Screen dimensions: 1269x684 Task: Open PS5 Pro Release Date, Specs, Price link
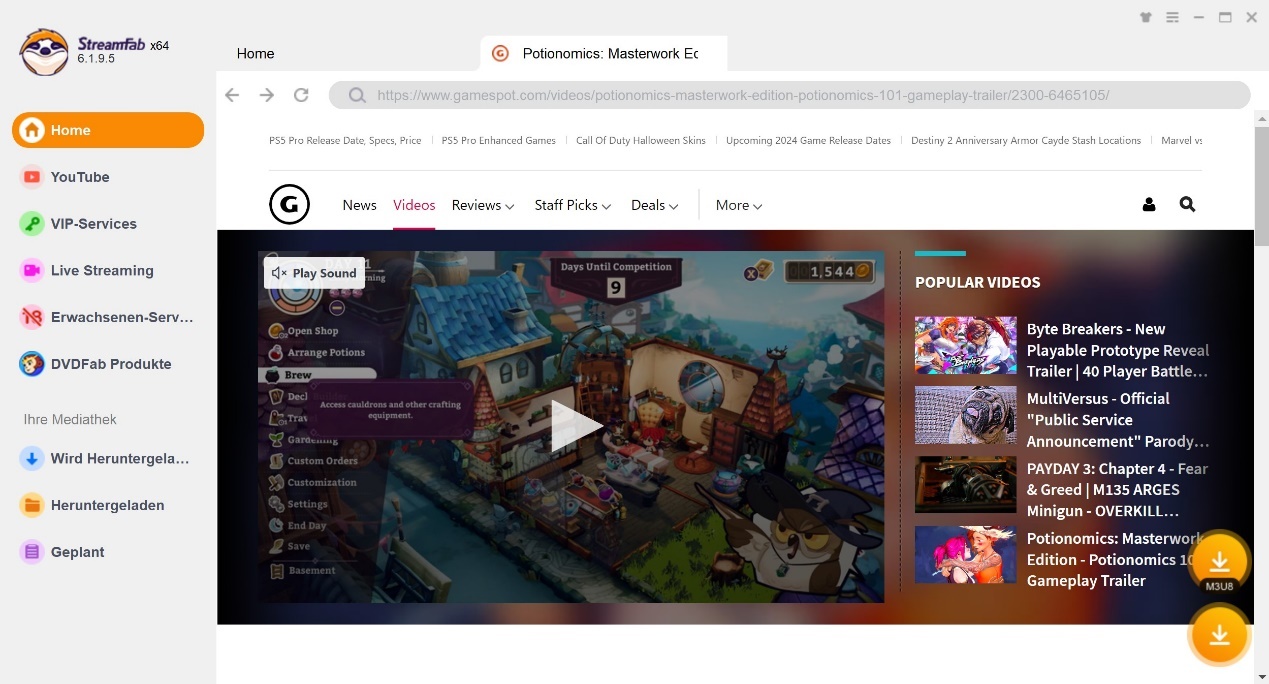coord(345,140)
